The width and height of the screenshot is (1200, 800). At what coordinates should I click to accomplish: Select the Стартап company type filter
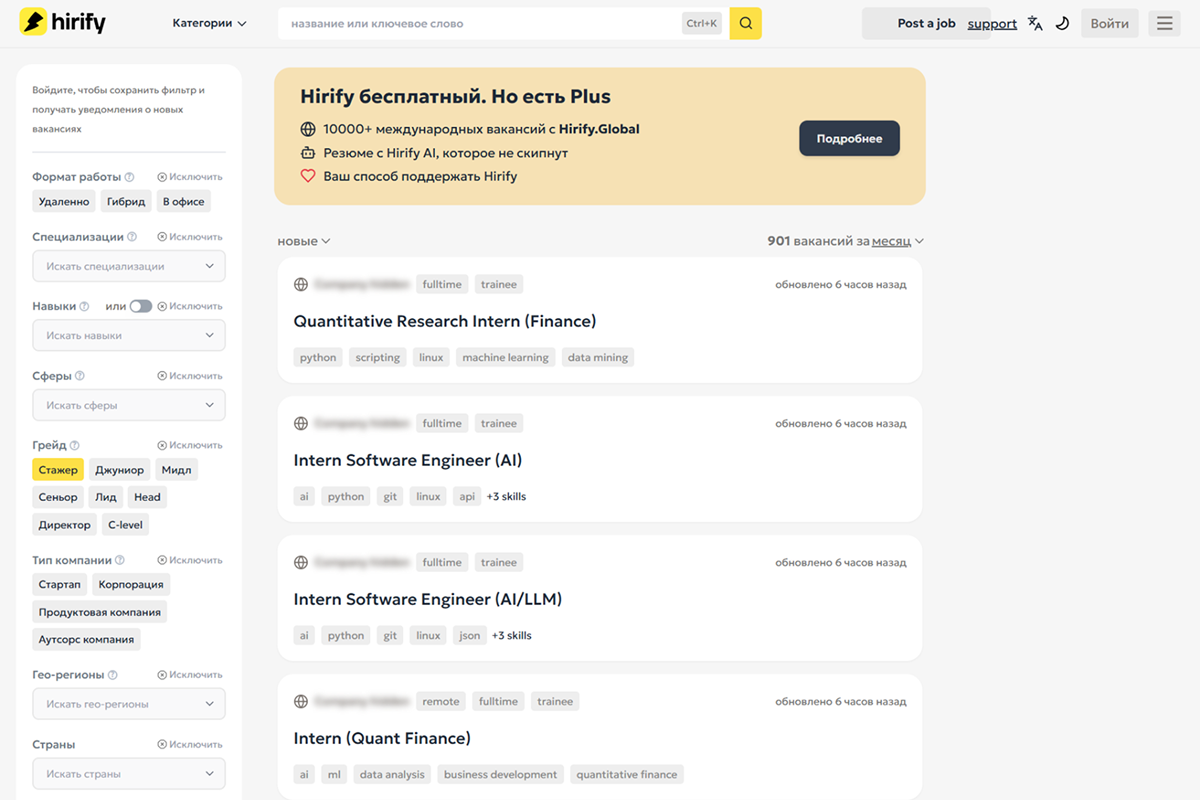60,584
